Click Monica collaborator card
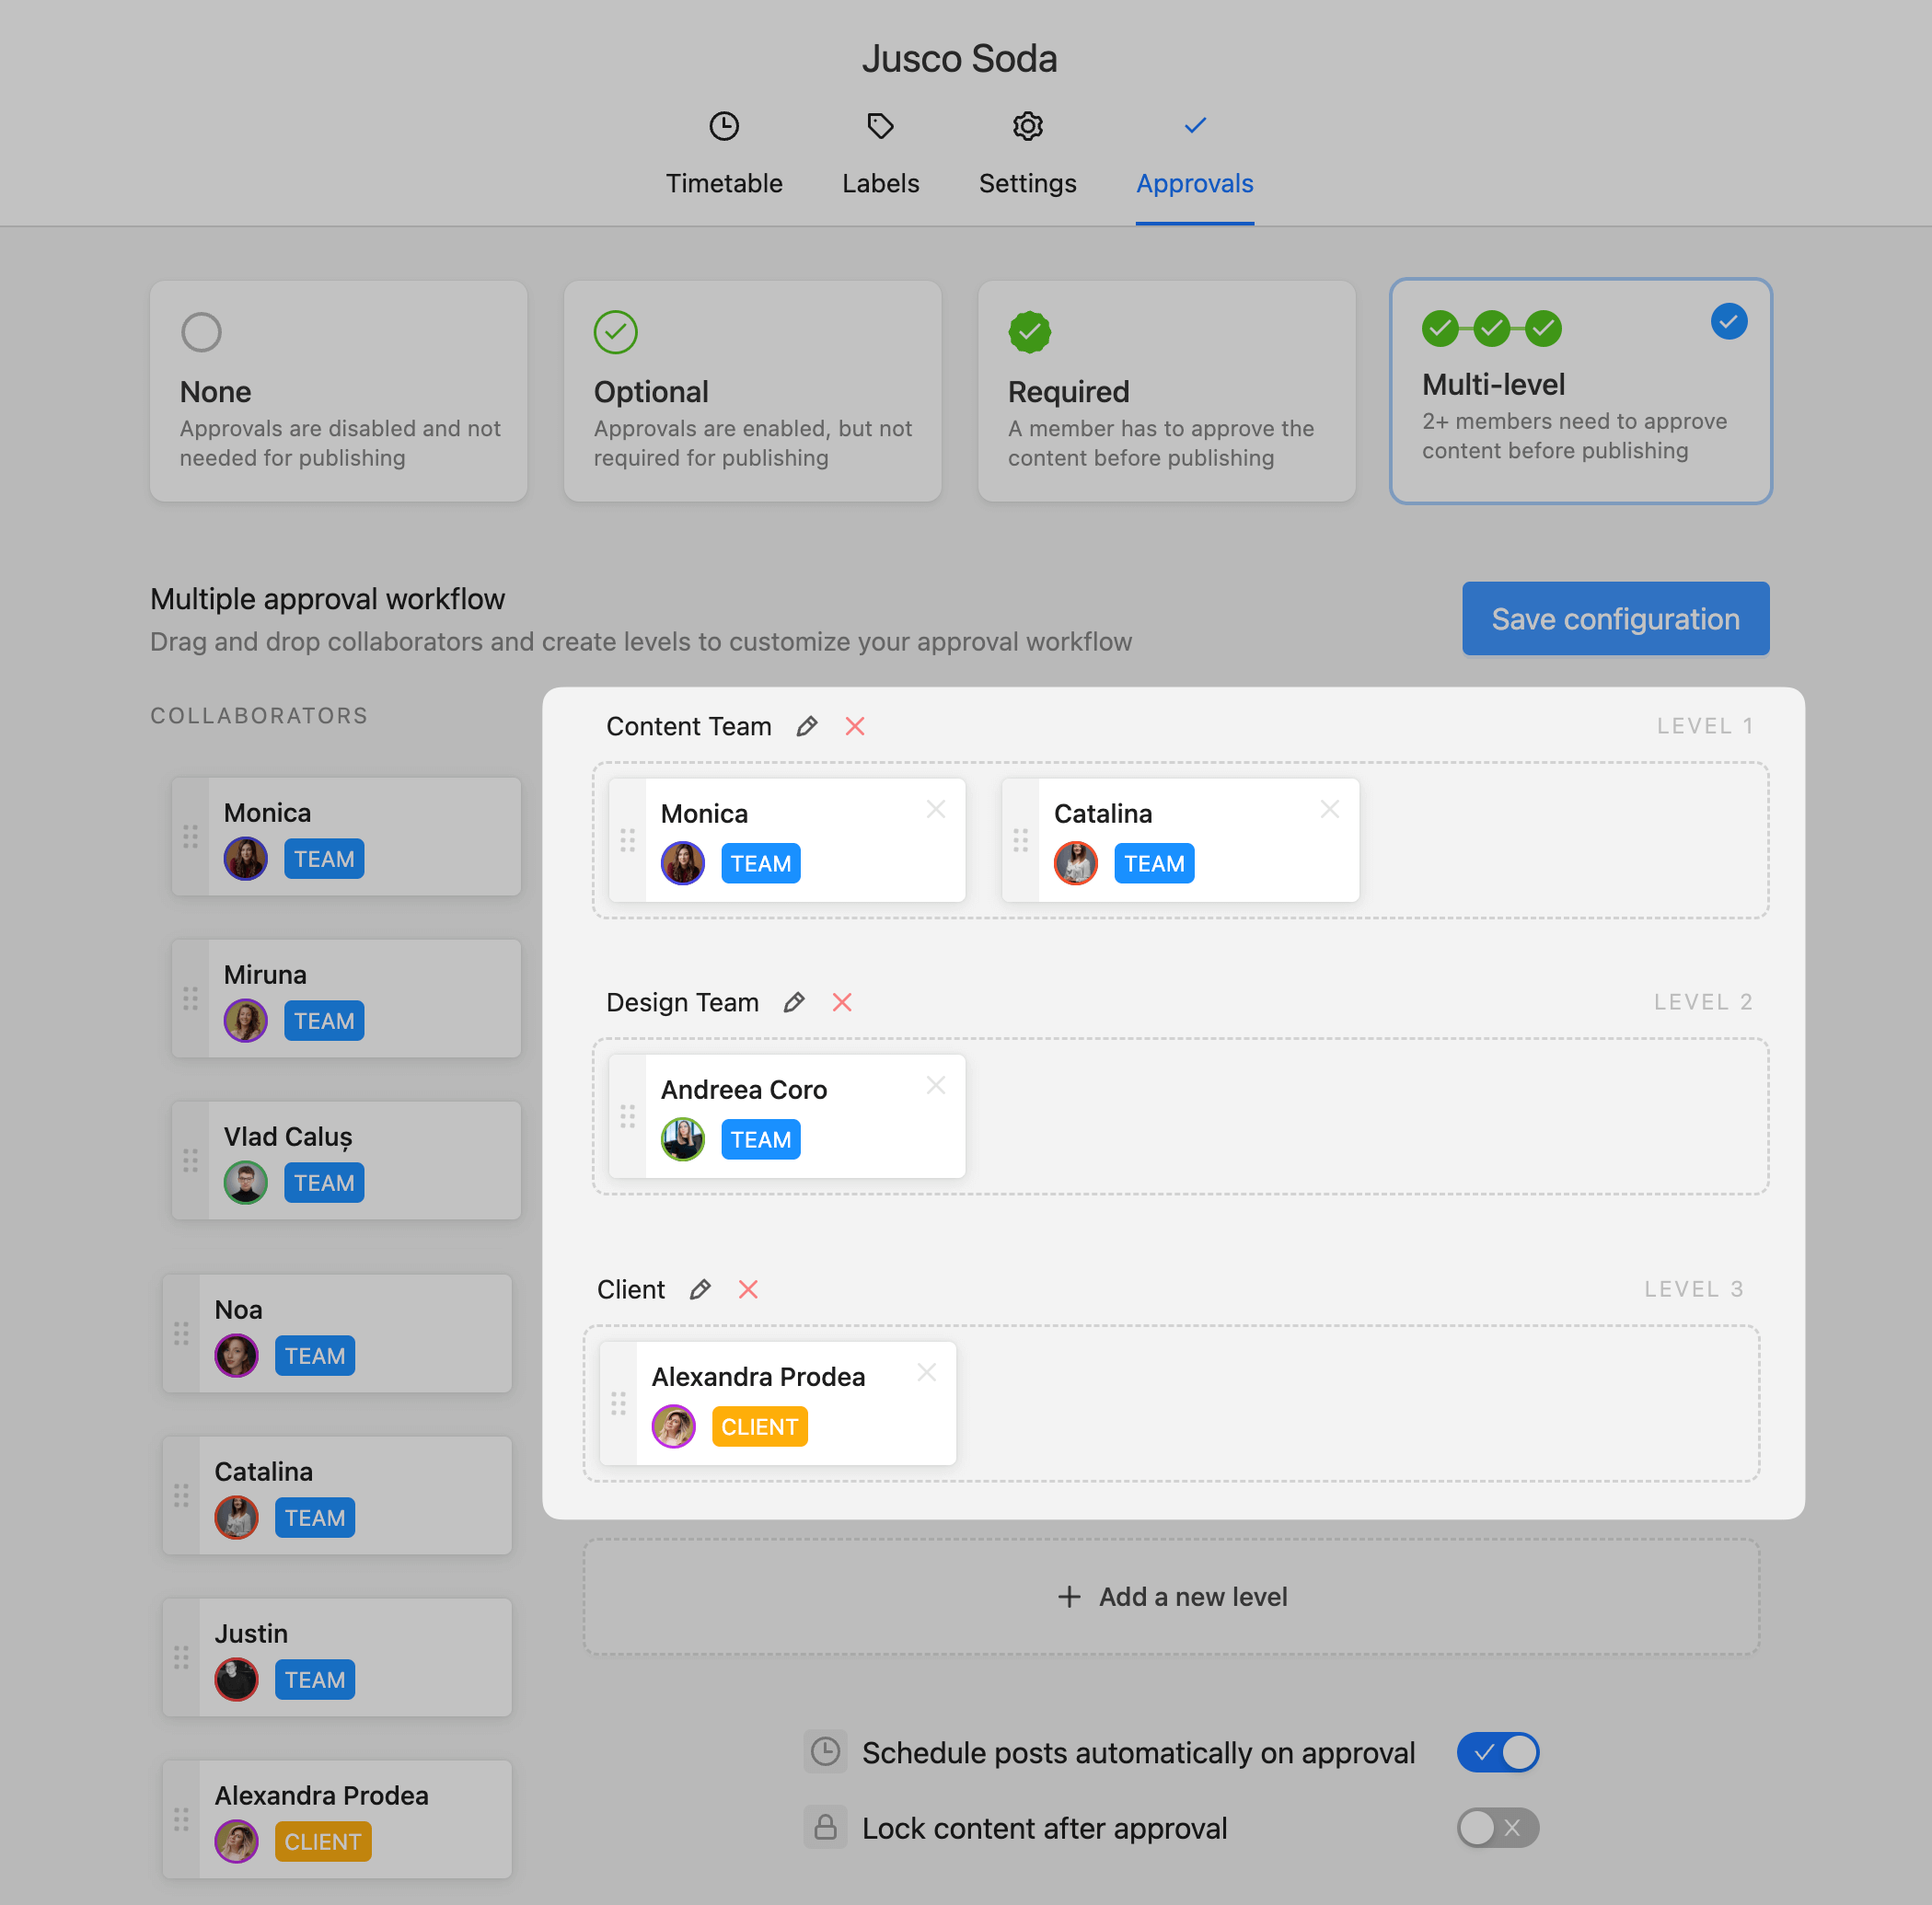1932x1905 pixels. (337, 834)
